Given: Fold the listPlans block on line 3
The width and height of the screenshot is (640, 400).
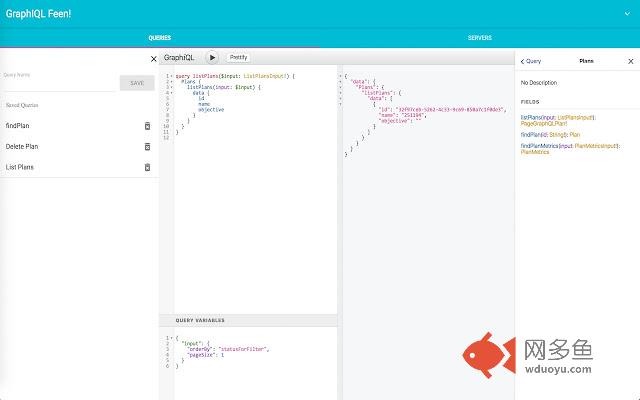Looking at the screenshot, I should pyautogui.click(x=171, y=87).
